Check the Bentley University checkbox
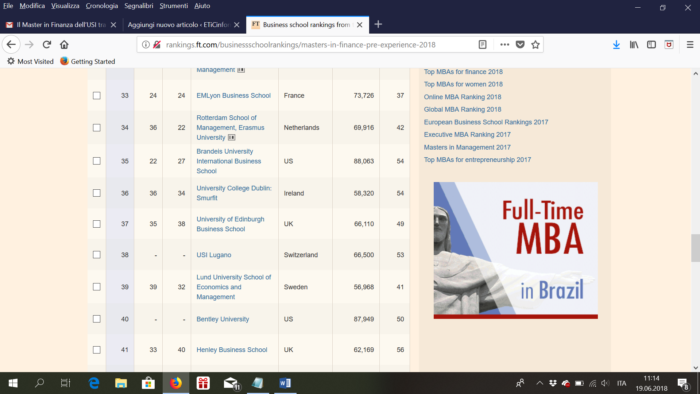The image size is (700, 394). coord(96,319)
